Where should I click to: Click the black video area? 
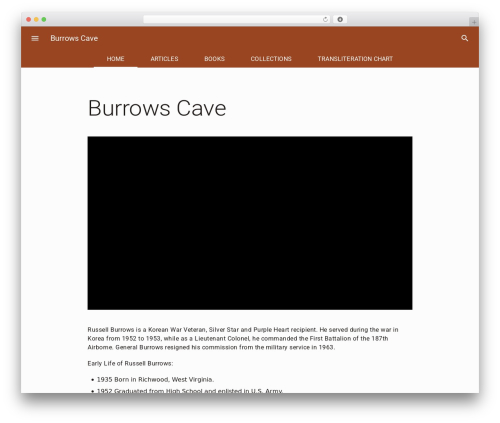[x=250, y=223]
